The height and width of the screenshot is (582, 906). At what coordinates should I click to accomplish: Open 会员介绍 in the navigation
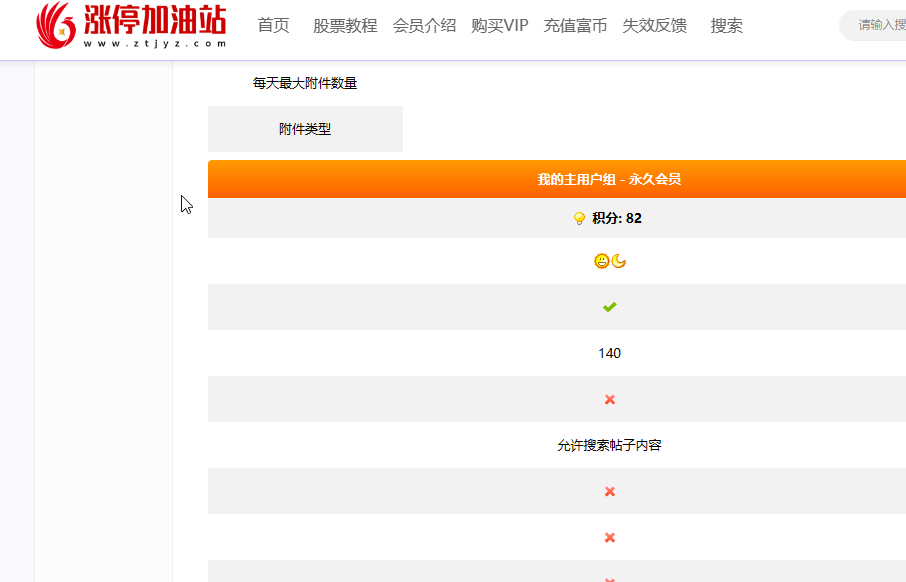tap(424, 25)
